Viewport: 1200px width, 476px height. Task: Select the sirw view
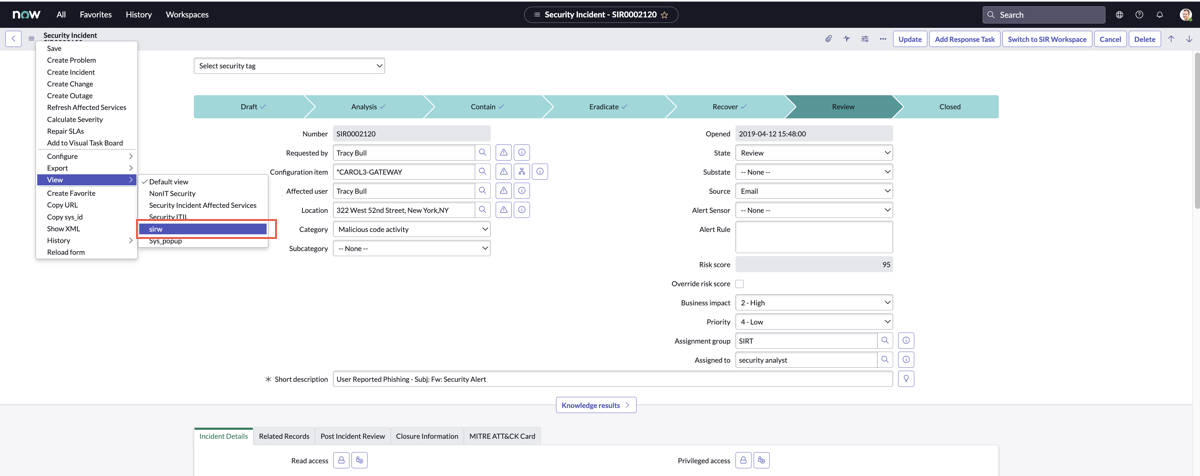(x=203, y=229)
